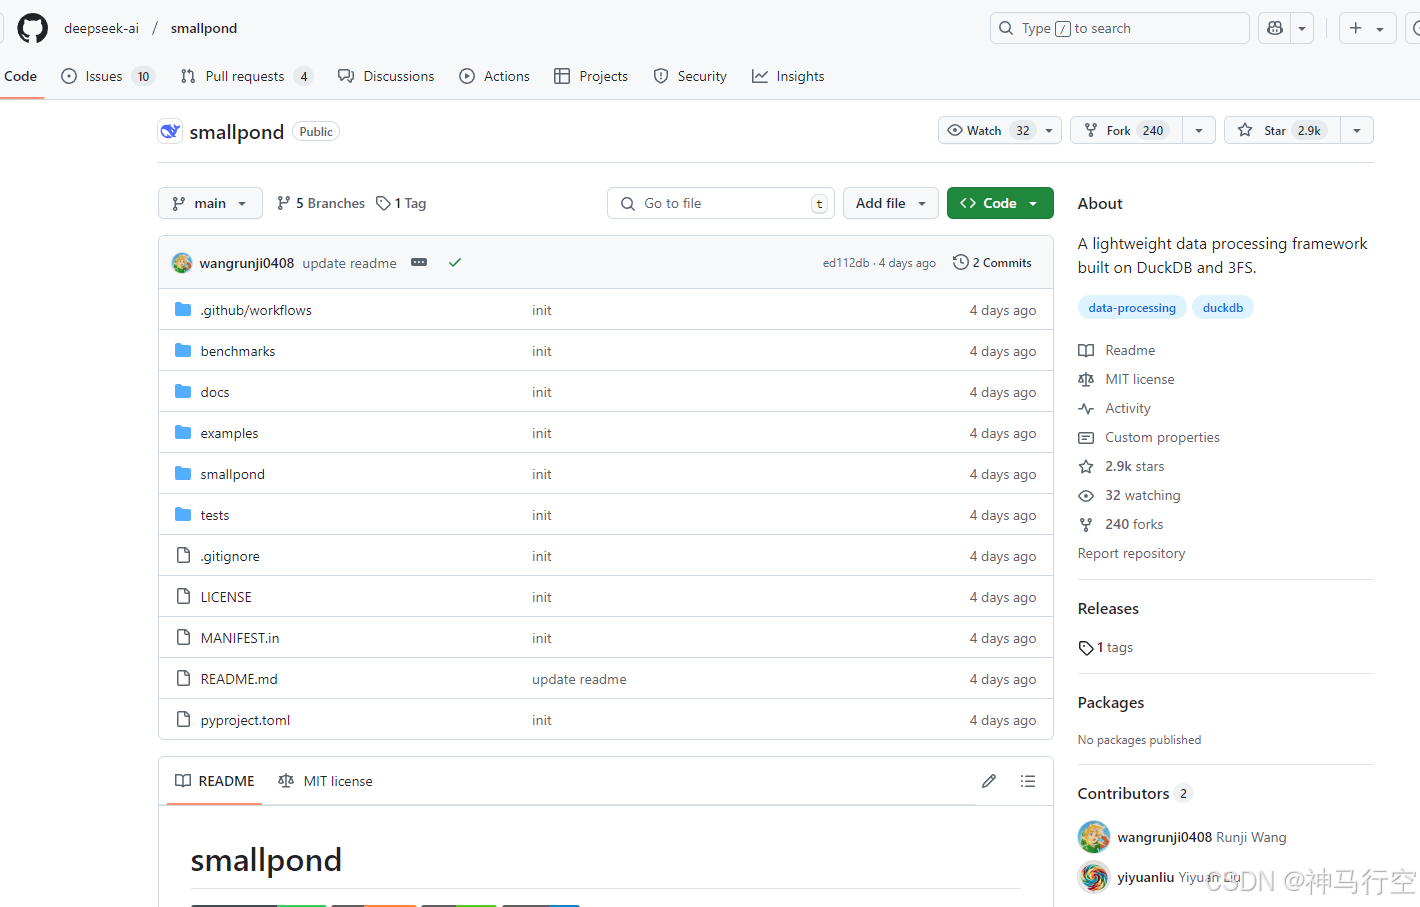The image size is (1420, 907).
Task: Open the smallpond breadcrumb link
Action: (204, 28)
